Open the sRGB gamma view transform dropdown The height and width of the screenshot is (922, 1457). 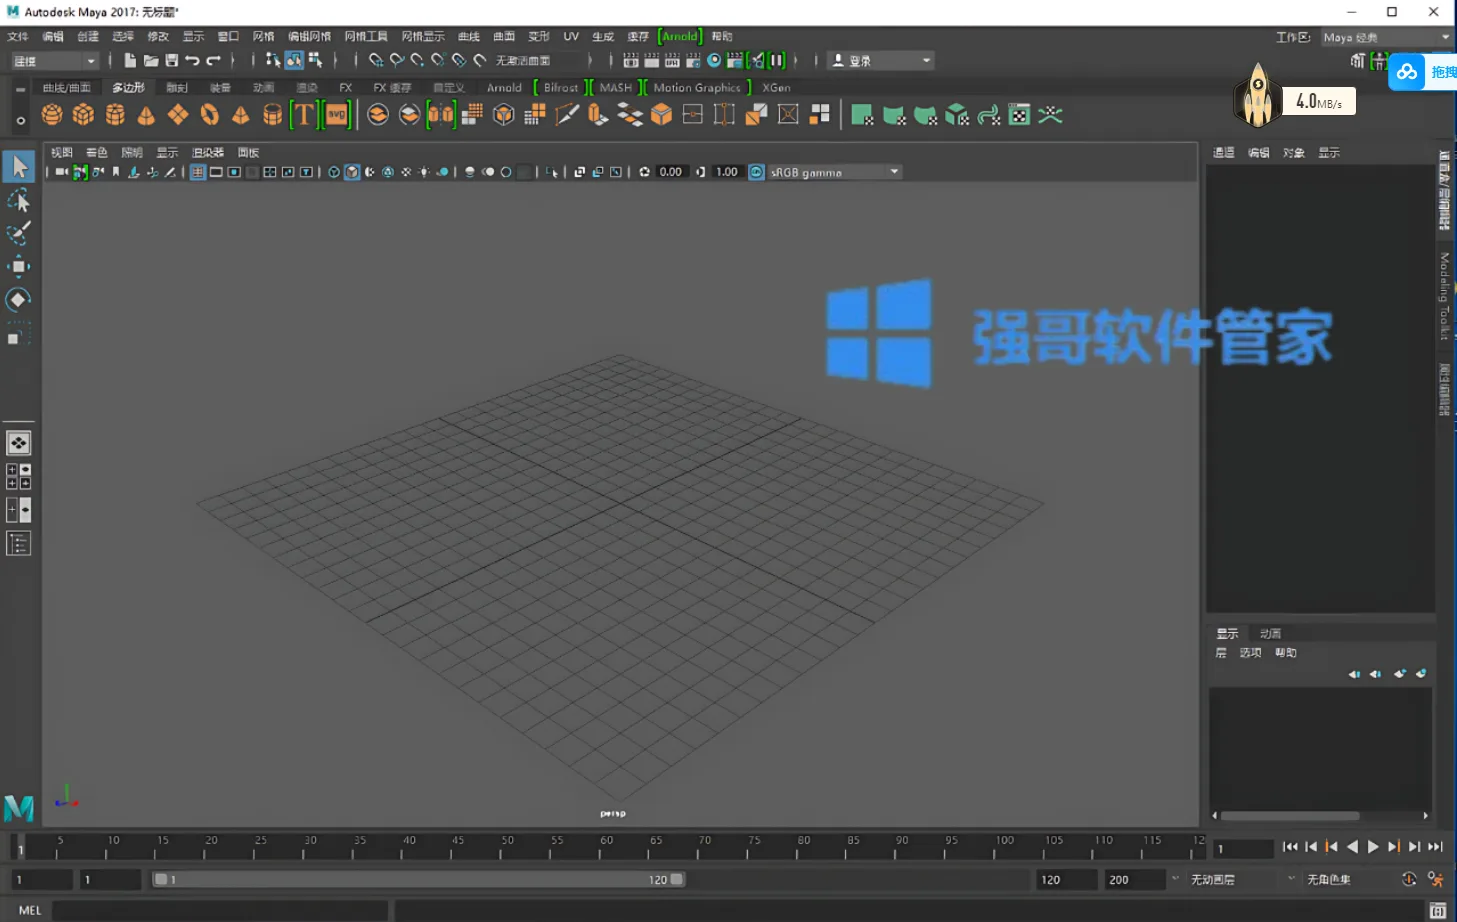[x=836, y=172]
